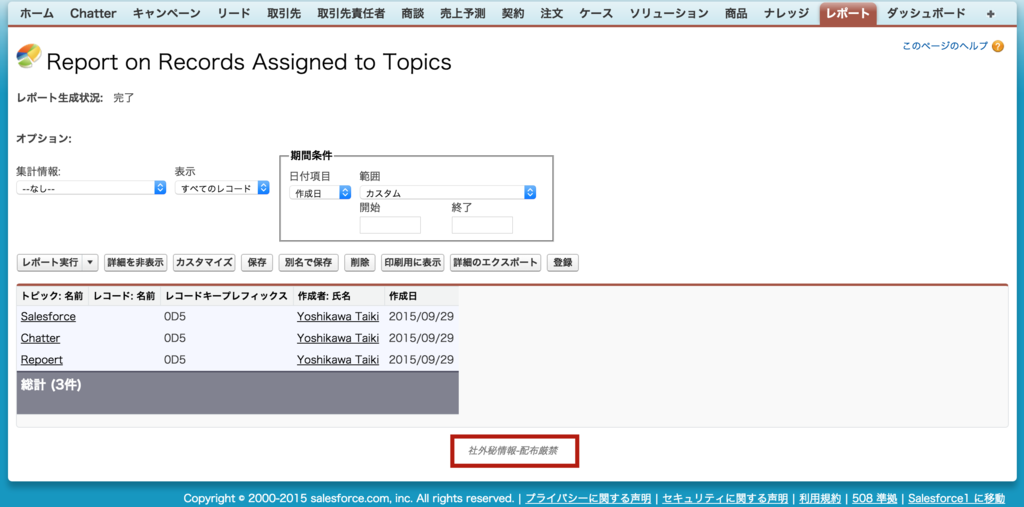The height and width of the screenshot is (507, 1024).
Task: Click the 詳細を非表示 button
Action: 136,263
